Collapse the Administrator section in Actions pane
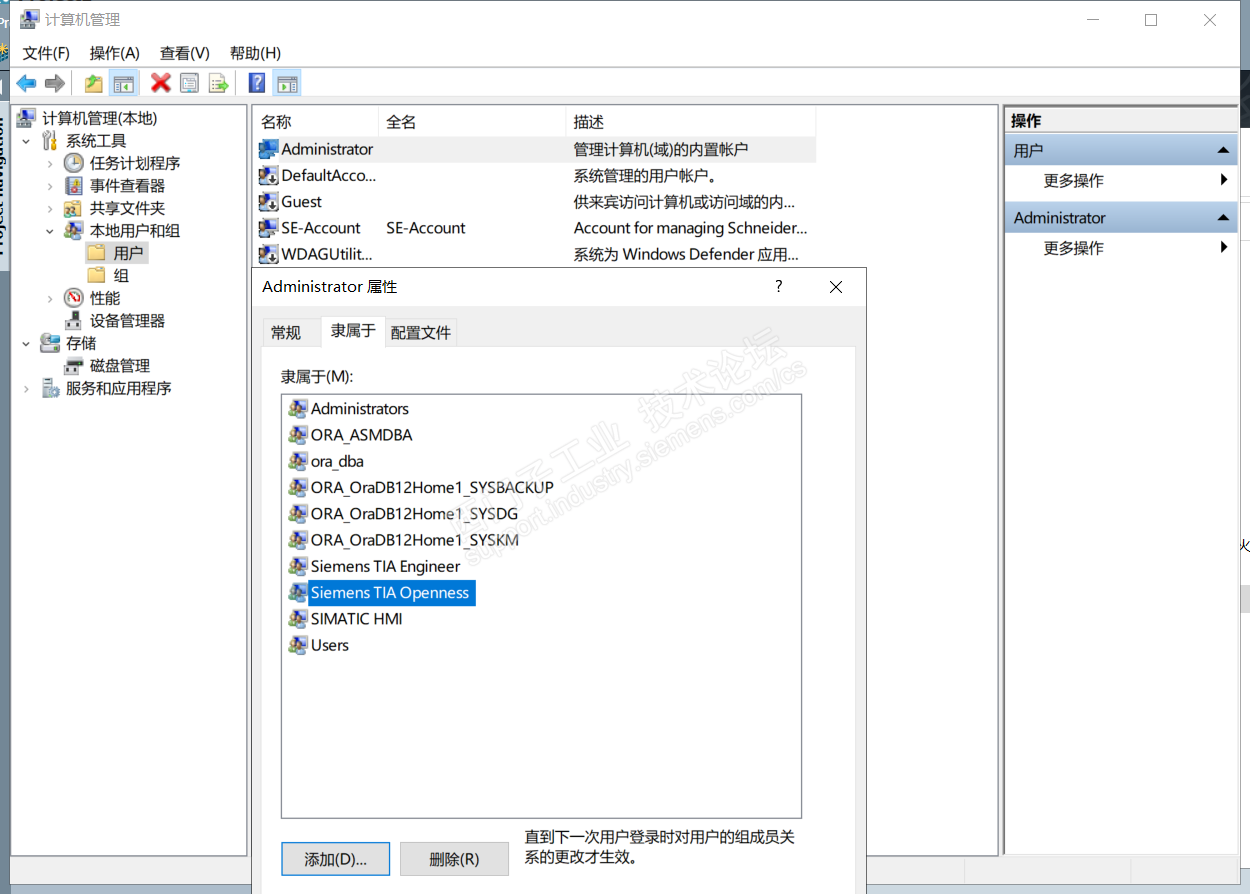Image resolution: width=1250 pixels, height=894 pixels. [1222, 217]
